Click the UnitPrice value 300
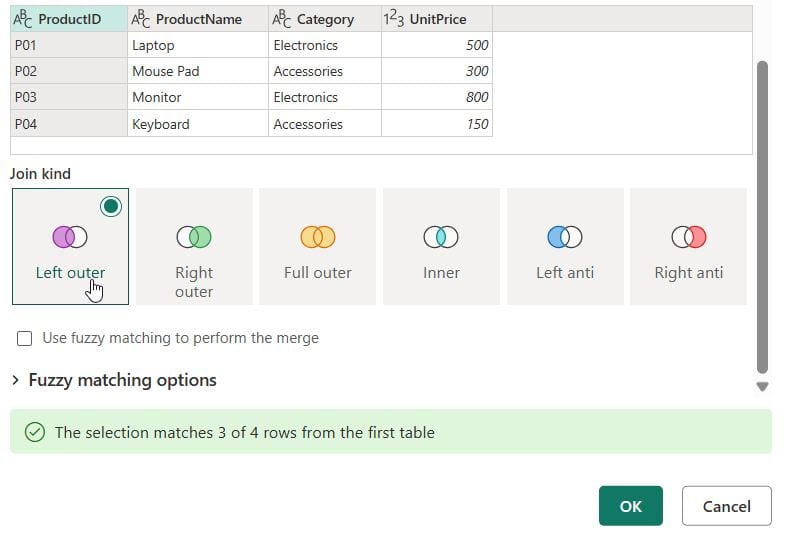Screen dimensions: 797x542 (x=437, y=71)
